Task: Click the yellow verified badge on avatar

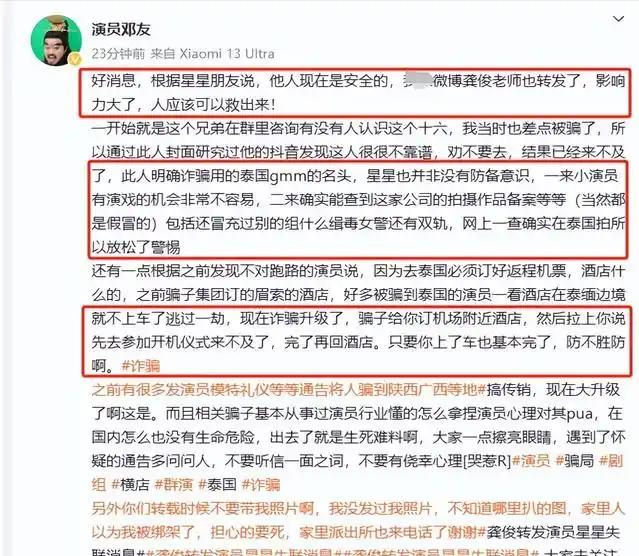Action: tap(74, 60)
